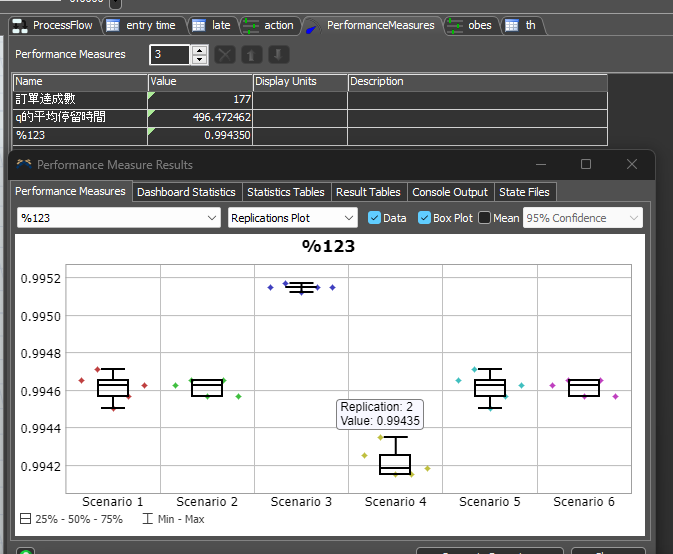This screenshot has width=673, height=554.
Task: Toggle the Box Plot checkbox
Action: (x=424, y=218)
